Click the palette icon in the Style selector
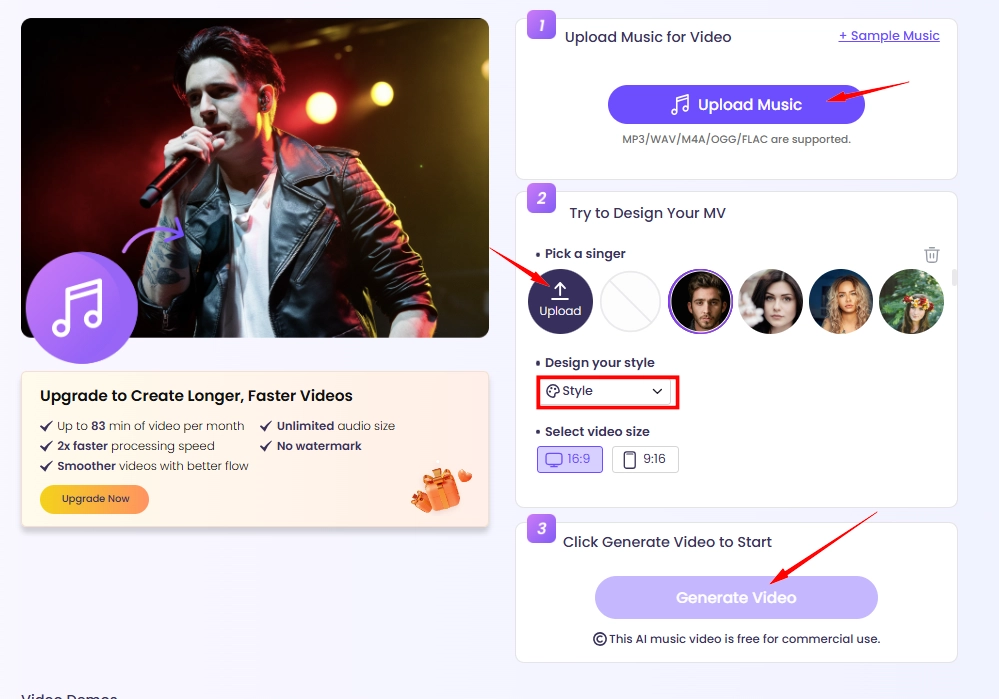 [555, 393]
